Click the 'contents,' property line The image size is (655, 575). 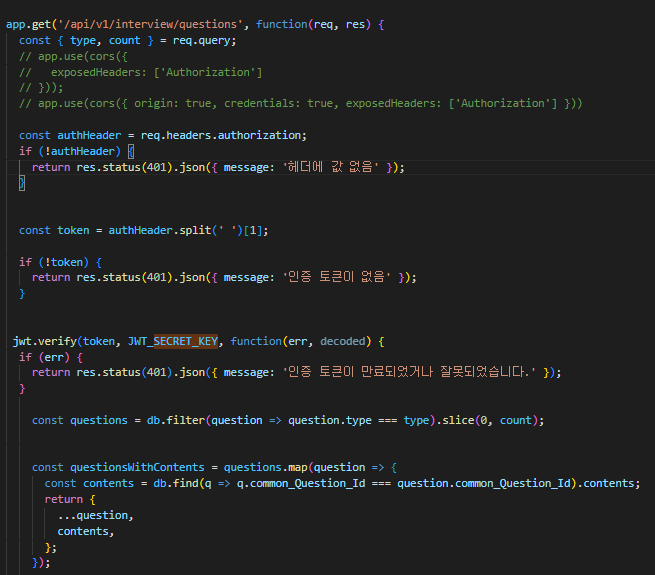pos(86,532)
